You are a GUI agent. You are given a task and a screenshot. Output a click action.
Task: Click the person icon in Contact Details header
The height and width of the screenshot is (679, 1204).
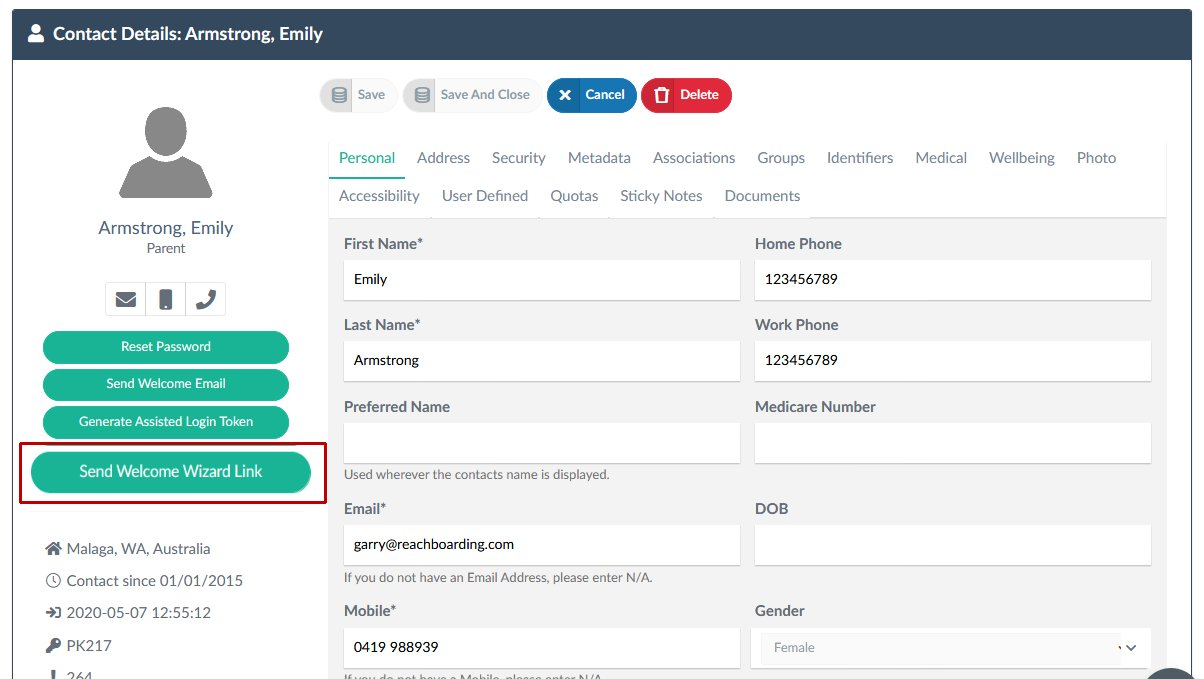click(x=36, y=34)
